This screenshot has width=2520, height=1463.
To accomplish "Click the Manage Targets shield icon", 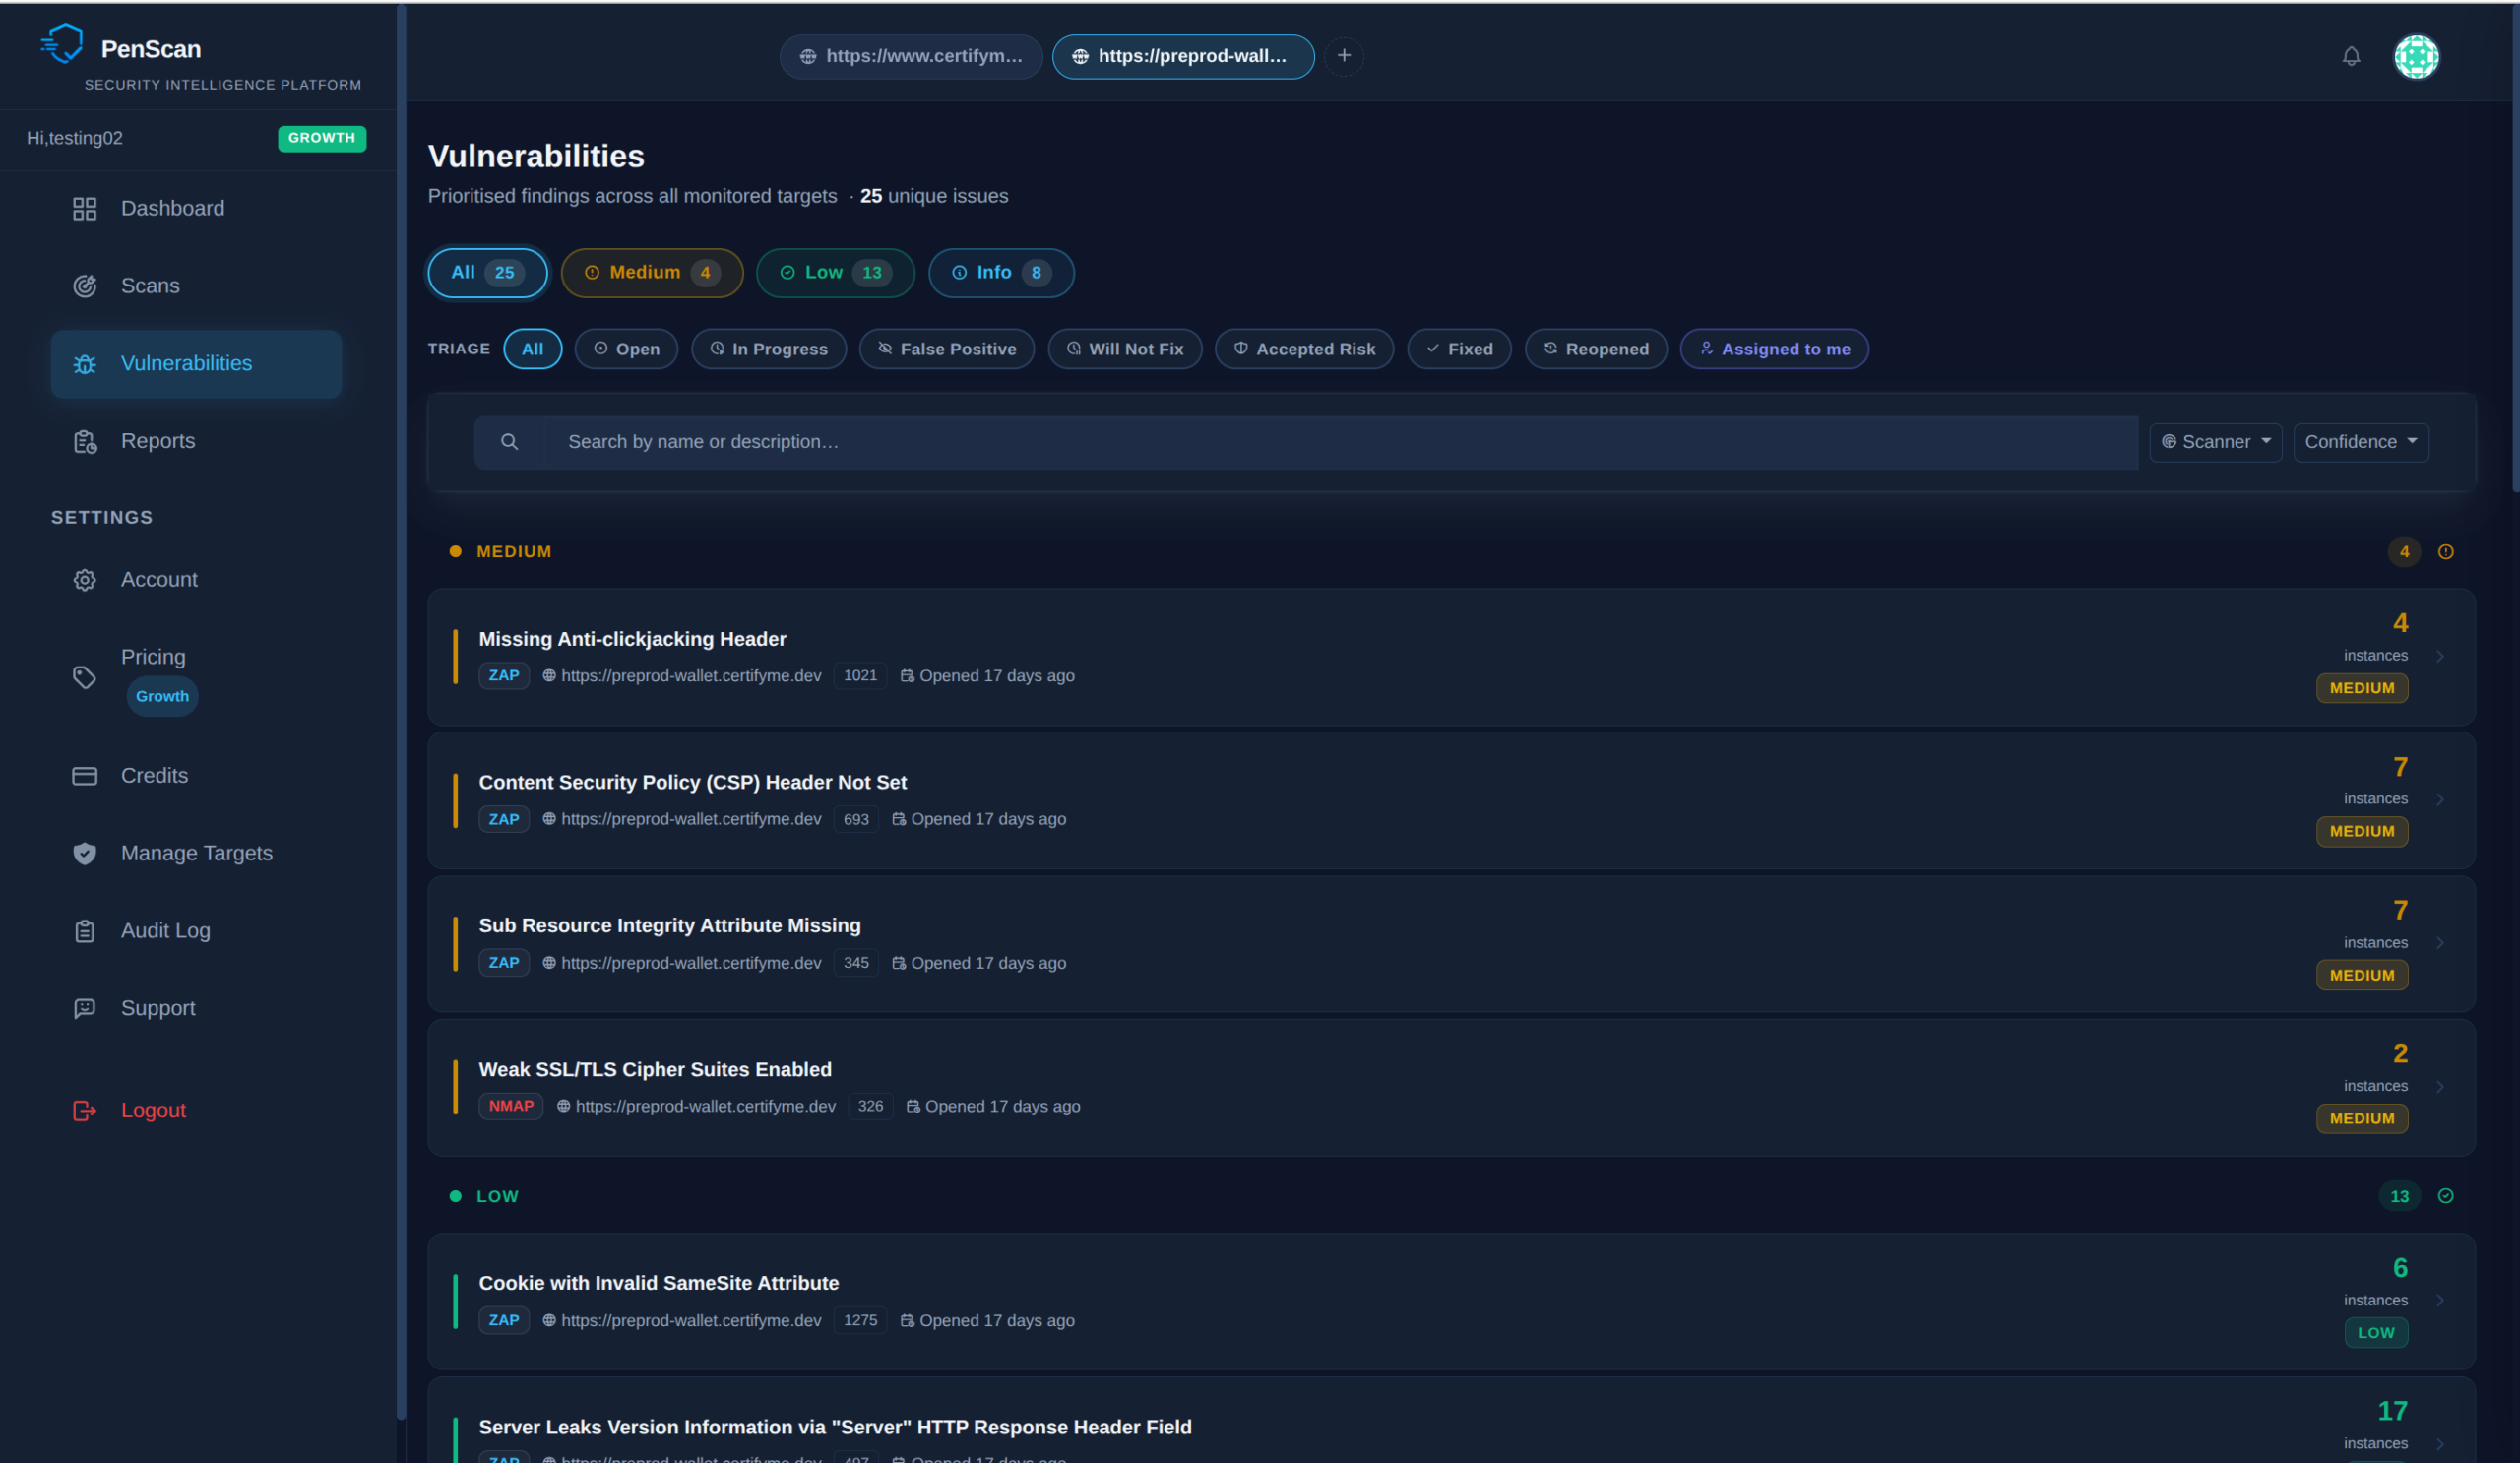I will (x=85, y=853).
